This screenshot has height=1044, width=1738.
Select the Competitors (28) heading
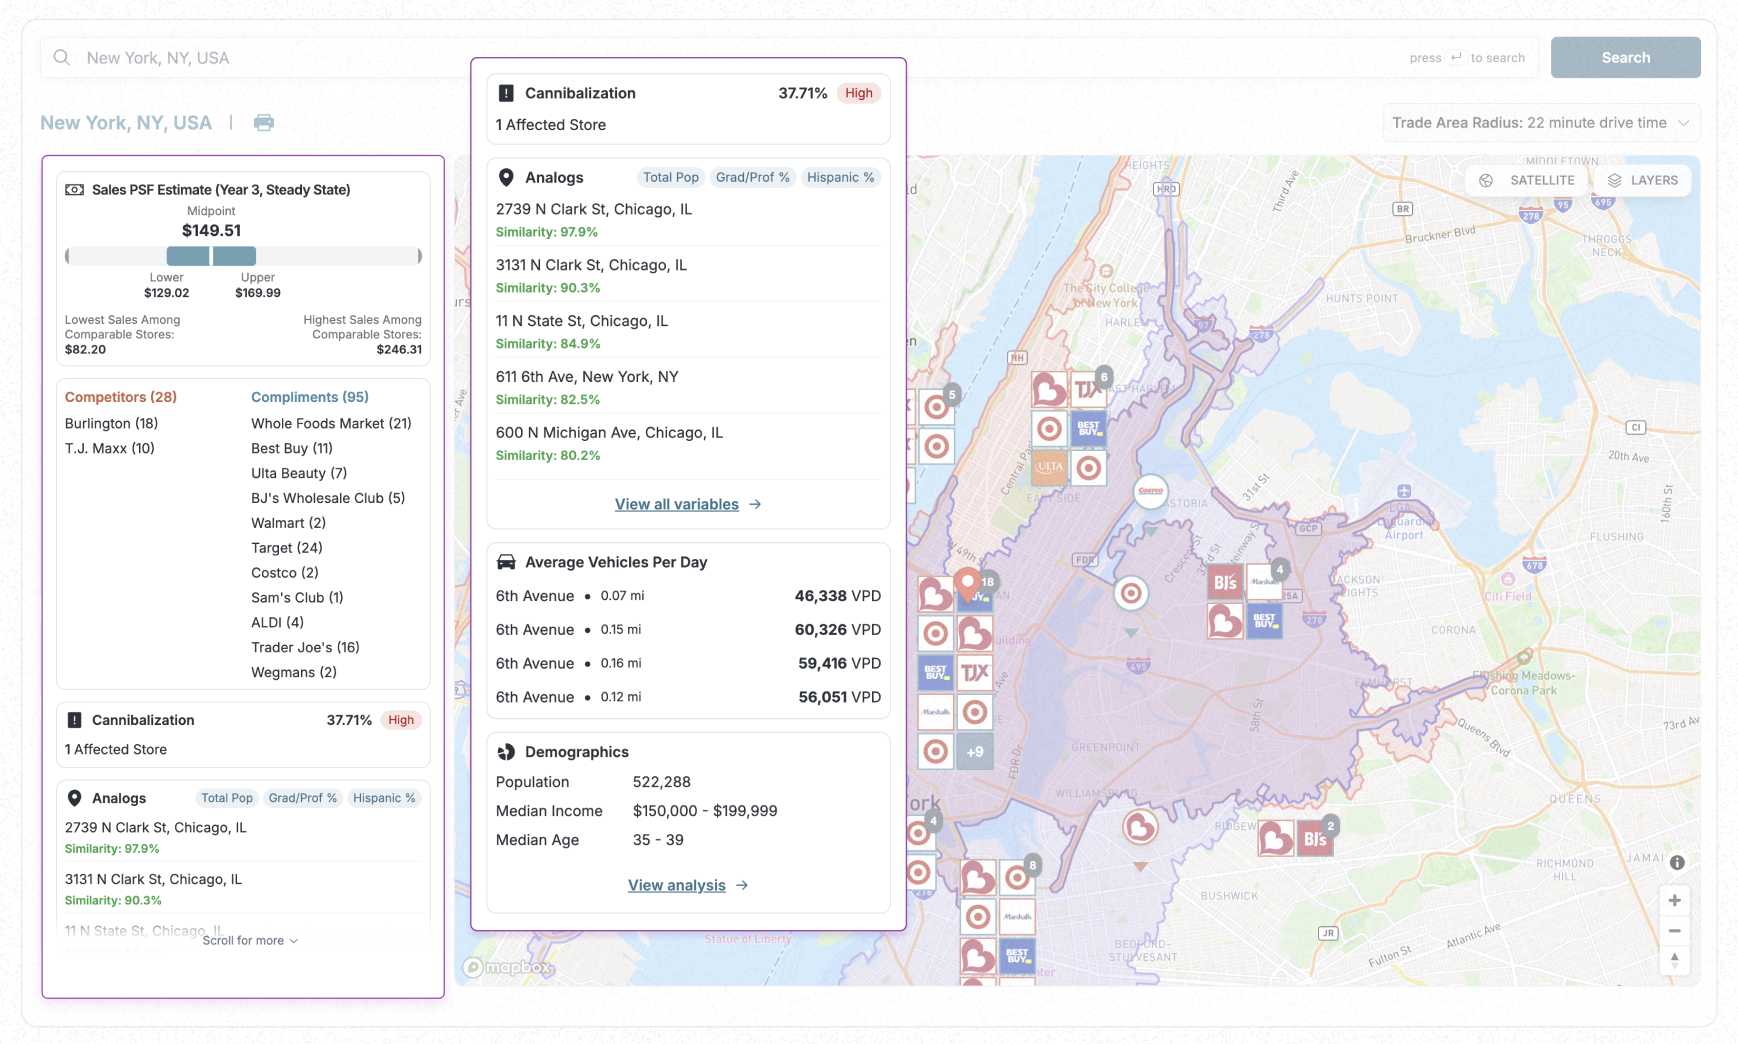121,397
